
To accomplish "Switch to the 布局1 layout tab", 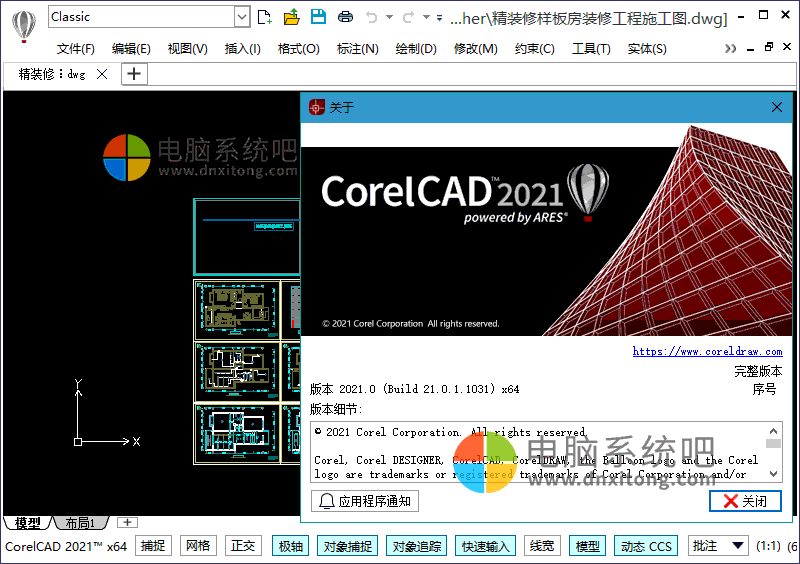I will tap(80, 523).
